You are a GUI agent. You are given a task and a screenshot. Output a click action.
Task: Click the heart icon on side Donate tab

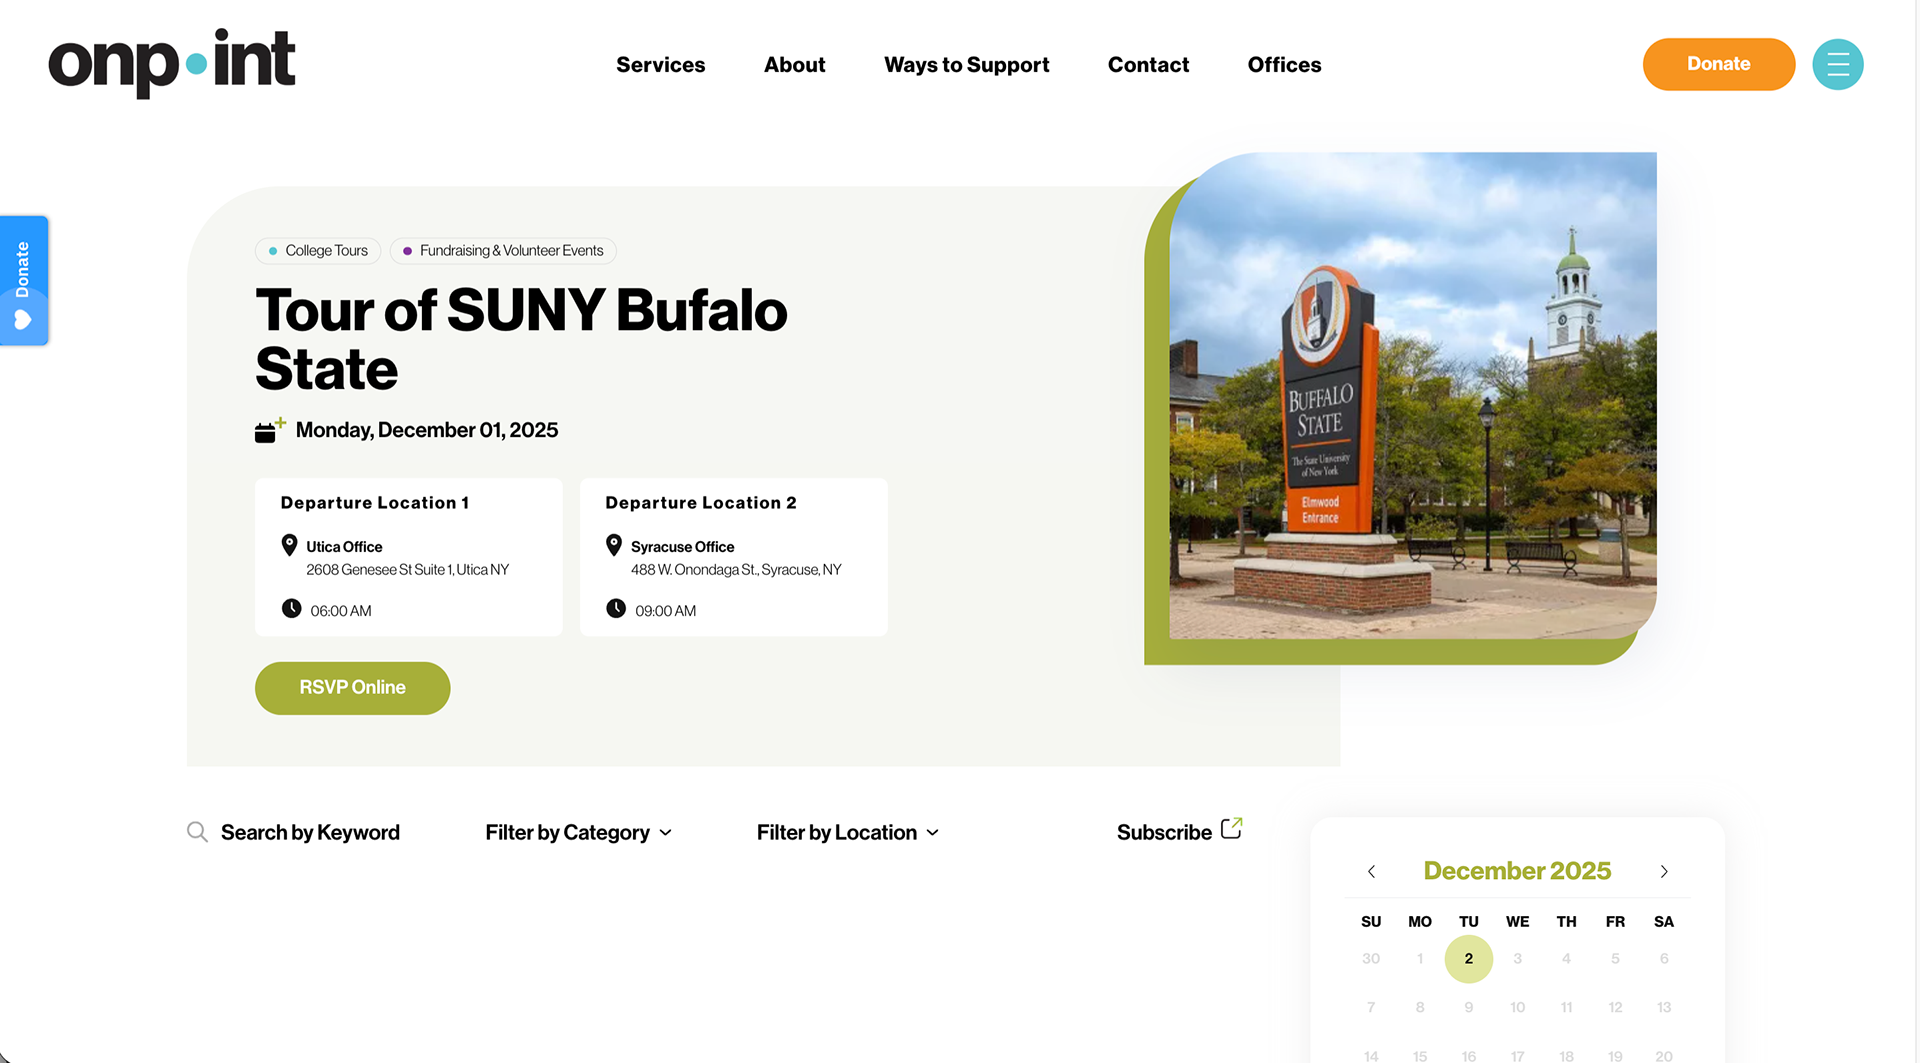click(x=23, y=320)
